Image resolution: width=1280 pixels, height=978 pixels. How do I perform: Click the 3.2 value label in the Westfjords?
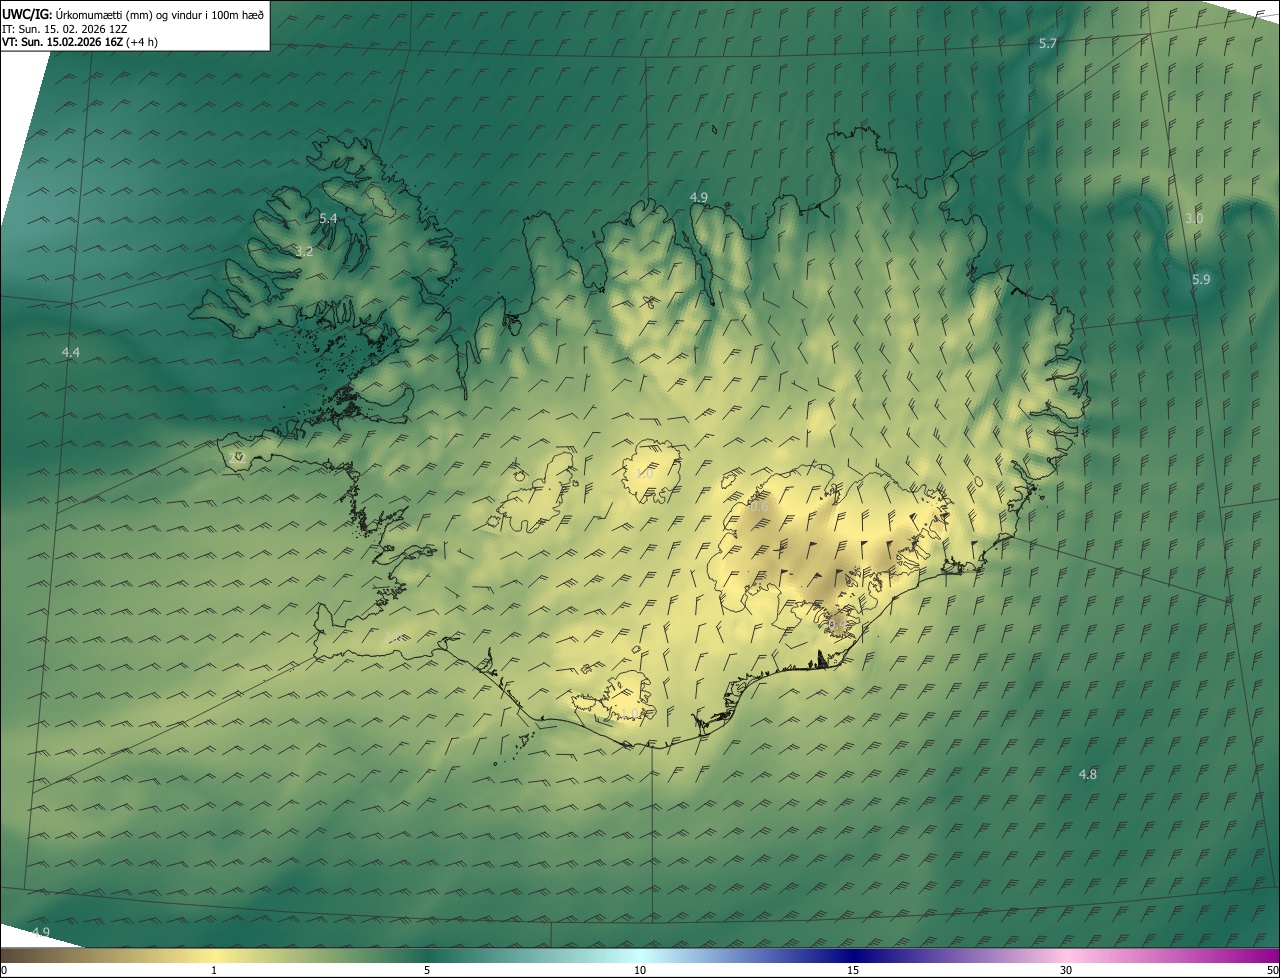click(x=304, y=251)
